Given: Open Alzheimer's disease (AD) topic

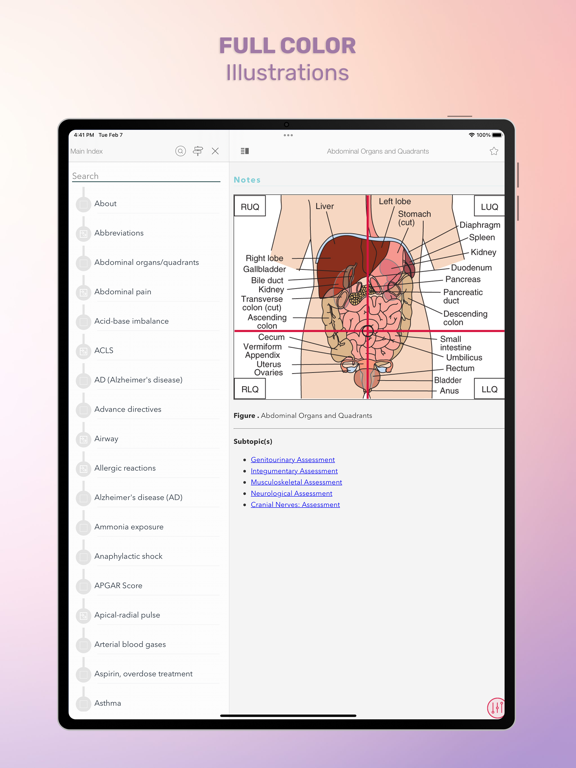Looking at the screenshot, I should coord(138,497).
